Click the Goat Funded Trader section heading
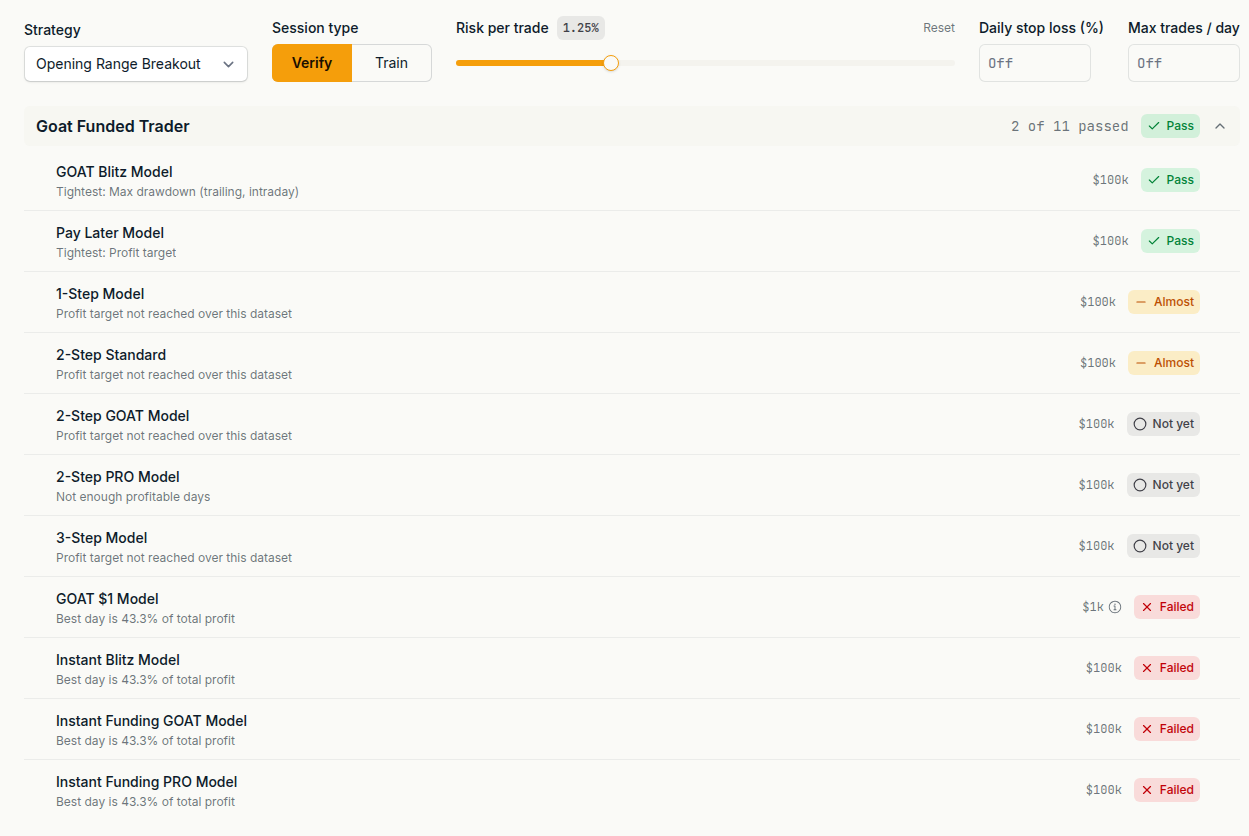Image resolution: width=1249 pixels, height=836 pixels. [x=113, y=126]
